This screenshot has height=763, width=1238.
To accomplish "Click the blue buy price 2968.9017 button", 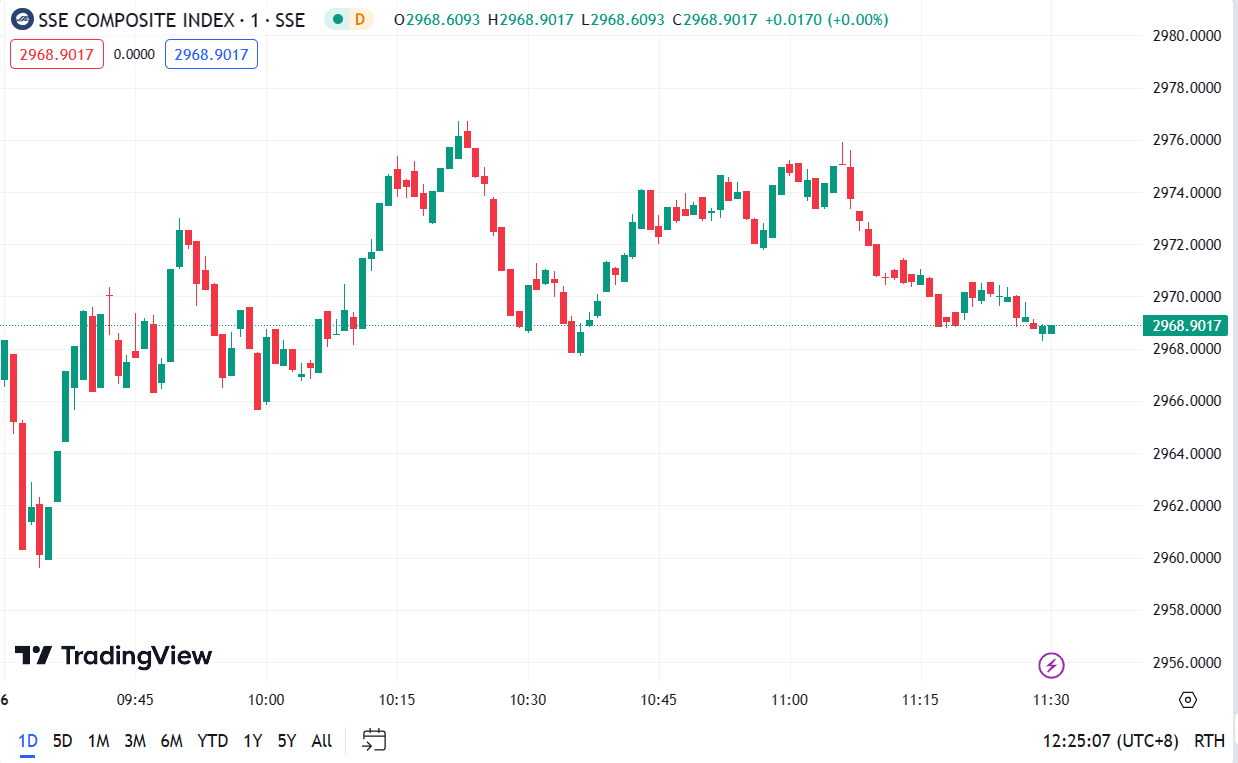I will click(x=211, y=54).
